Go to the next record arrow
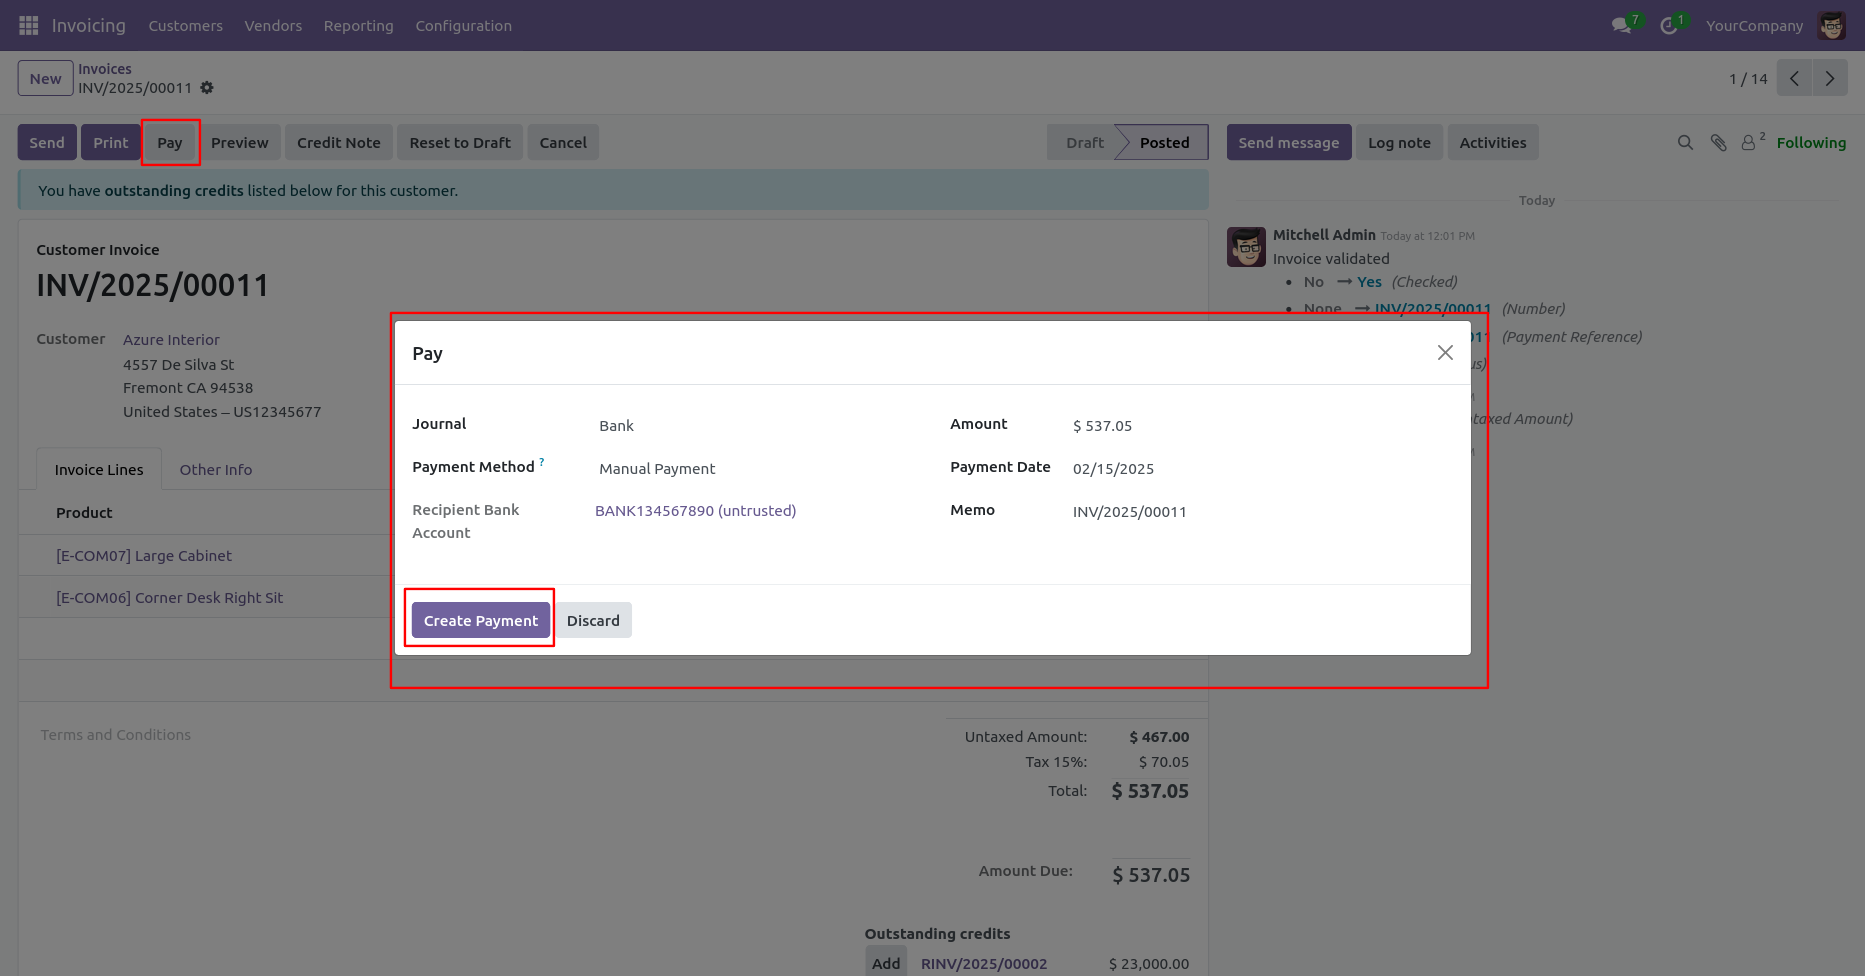The image size is (1865, 976). coord(1830,78)
